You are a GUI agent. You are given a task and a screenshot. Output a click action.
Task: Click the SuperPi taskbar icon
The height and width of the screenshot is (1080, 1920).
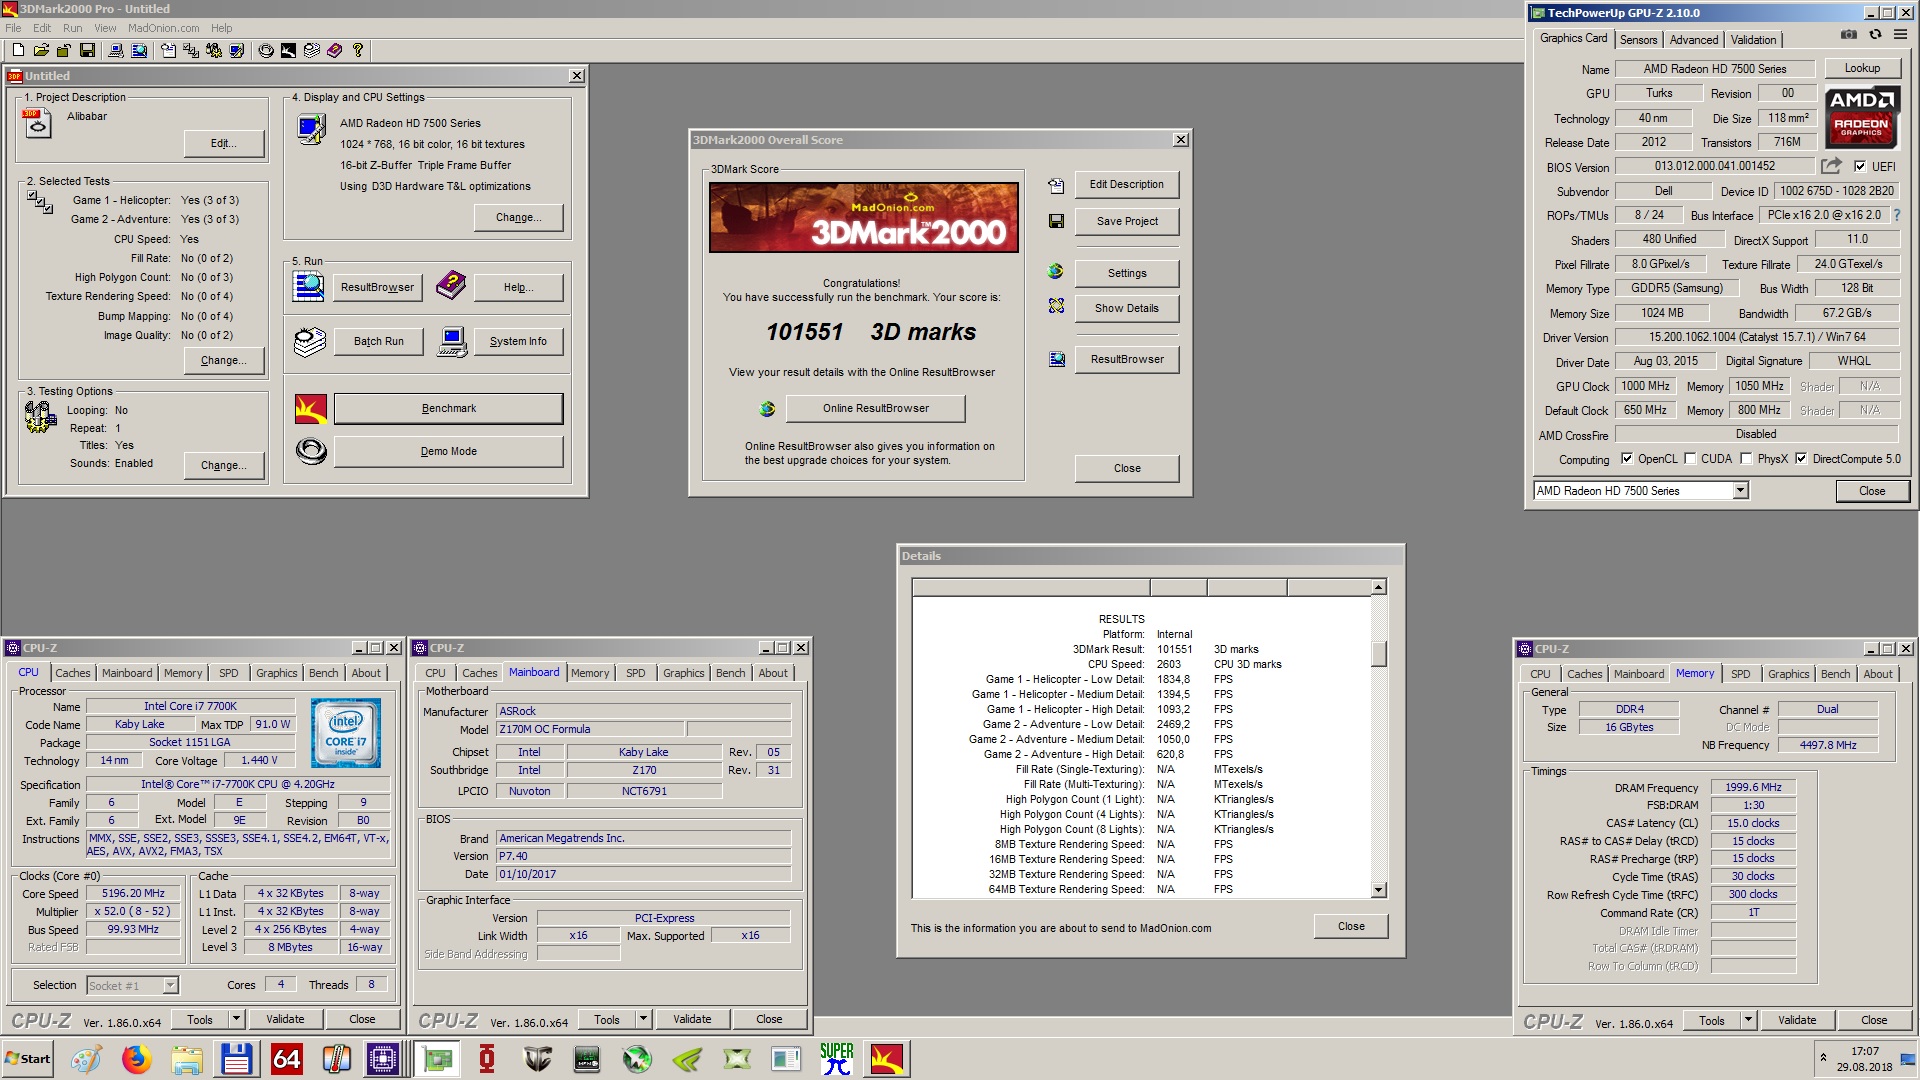coord(836,1059)
